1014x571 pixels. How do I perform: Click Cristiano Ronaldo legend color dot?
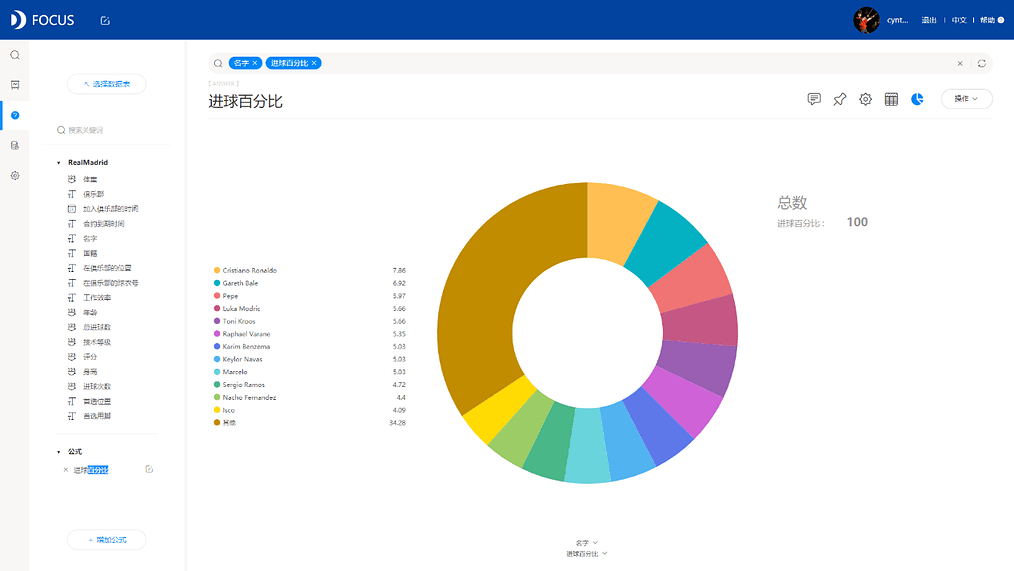click(x=217, y=270)
